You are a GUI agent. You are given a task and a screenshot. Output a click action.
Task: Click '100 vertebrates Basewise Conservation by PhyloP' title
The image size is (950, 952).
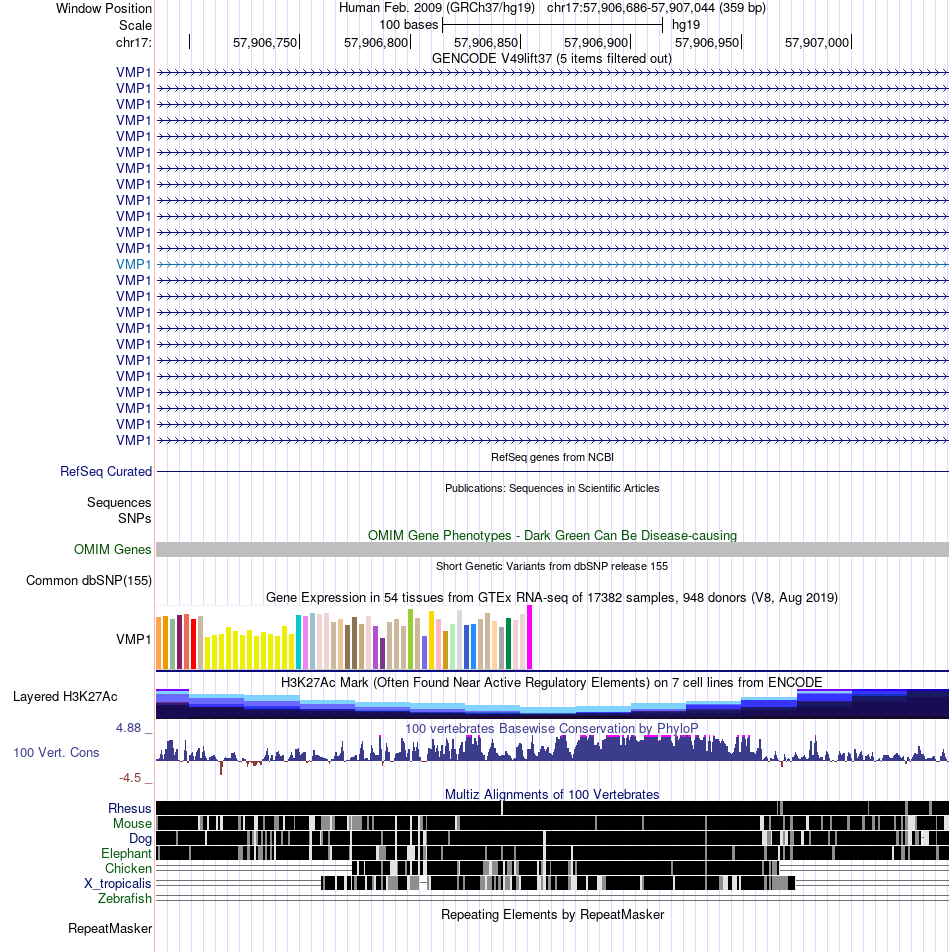[551, 728]
